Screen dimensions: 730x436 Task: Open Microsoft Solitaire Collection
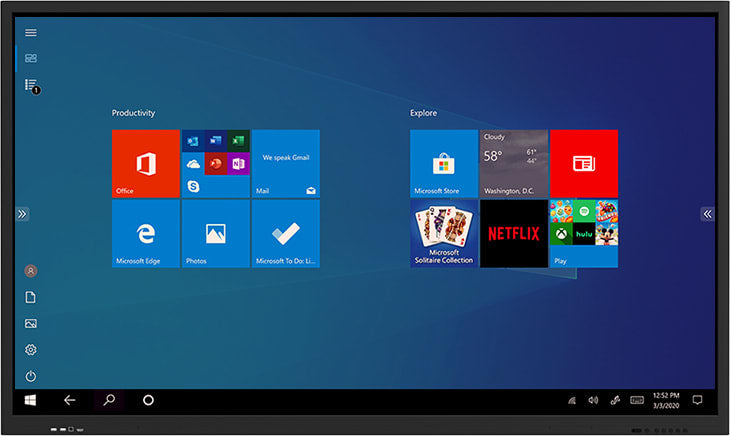click(x=444, y=233)
